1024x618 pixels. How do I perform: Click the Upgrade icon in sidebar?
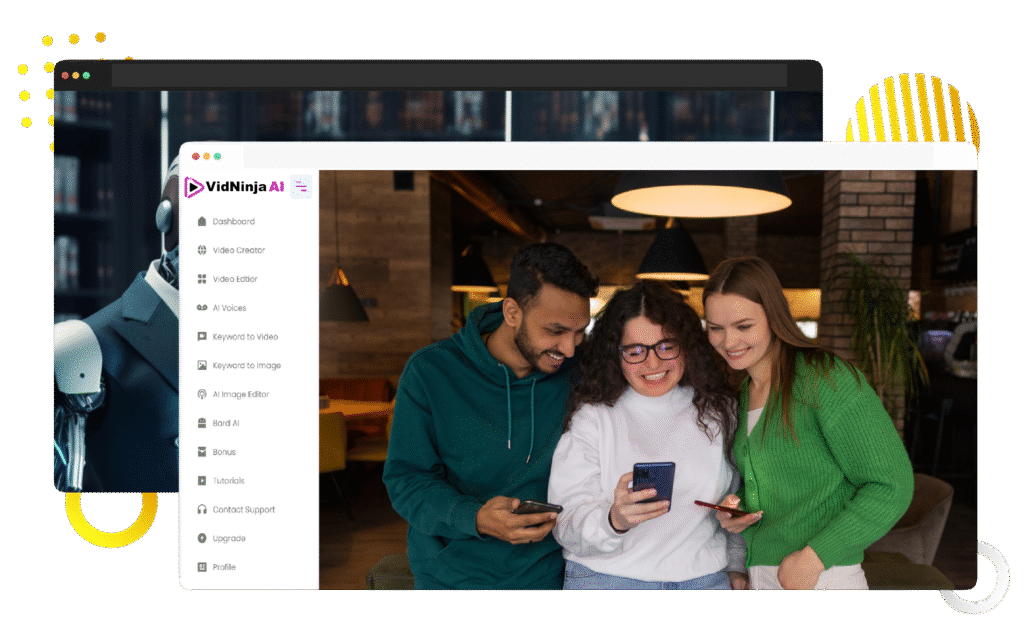[x=202, y=539]
